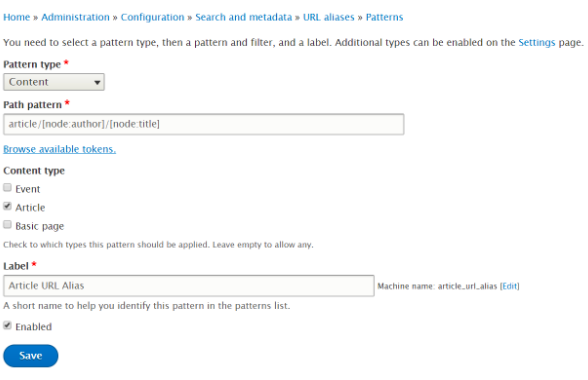Click inside the Path pattern field
Screen dimensions: 588x380
pyautogui.click(x=204, y=124)
